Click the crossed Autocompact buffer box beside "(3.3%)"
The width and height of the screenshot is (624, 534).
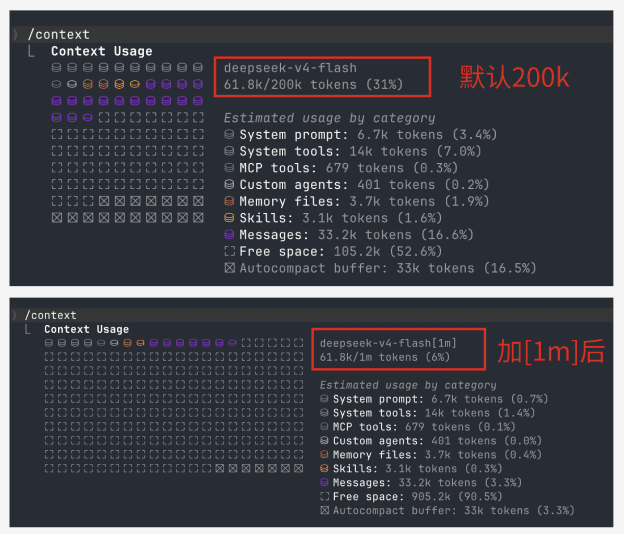(324, 511)
